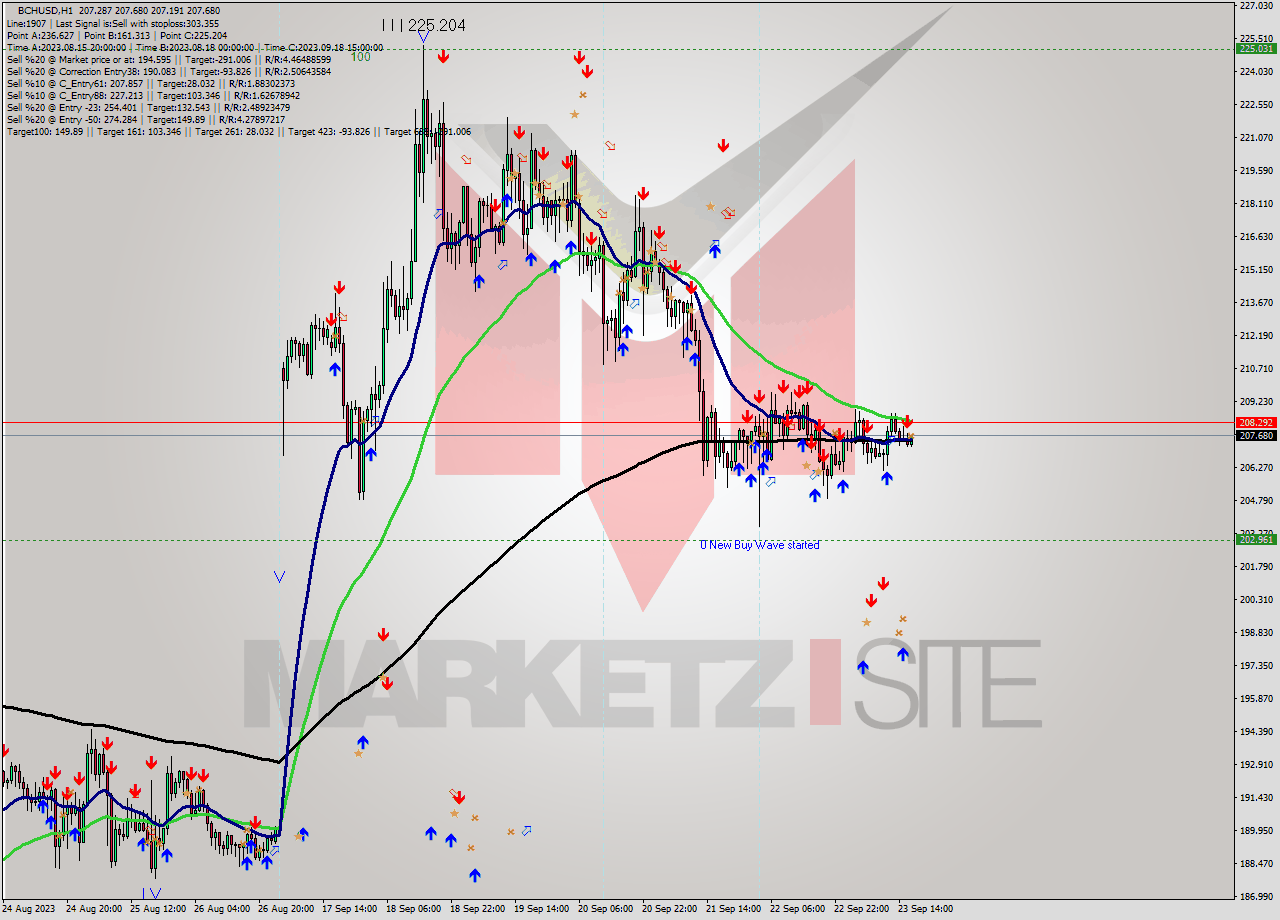1280x920 pixels.
Task: Click the 221.070 price axis label
Action: (1256, 138)
